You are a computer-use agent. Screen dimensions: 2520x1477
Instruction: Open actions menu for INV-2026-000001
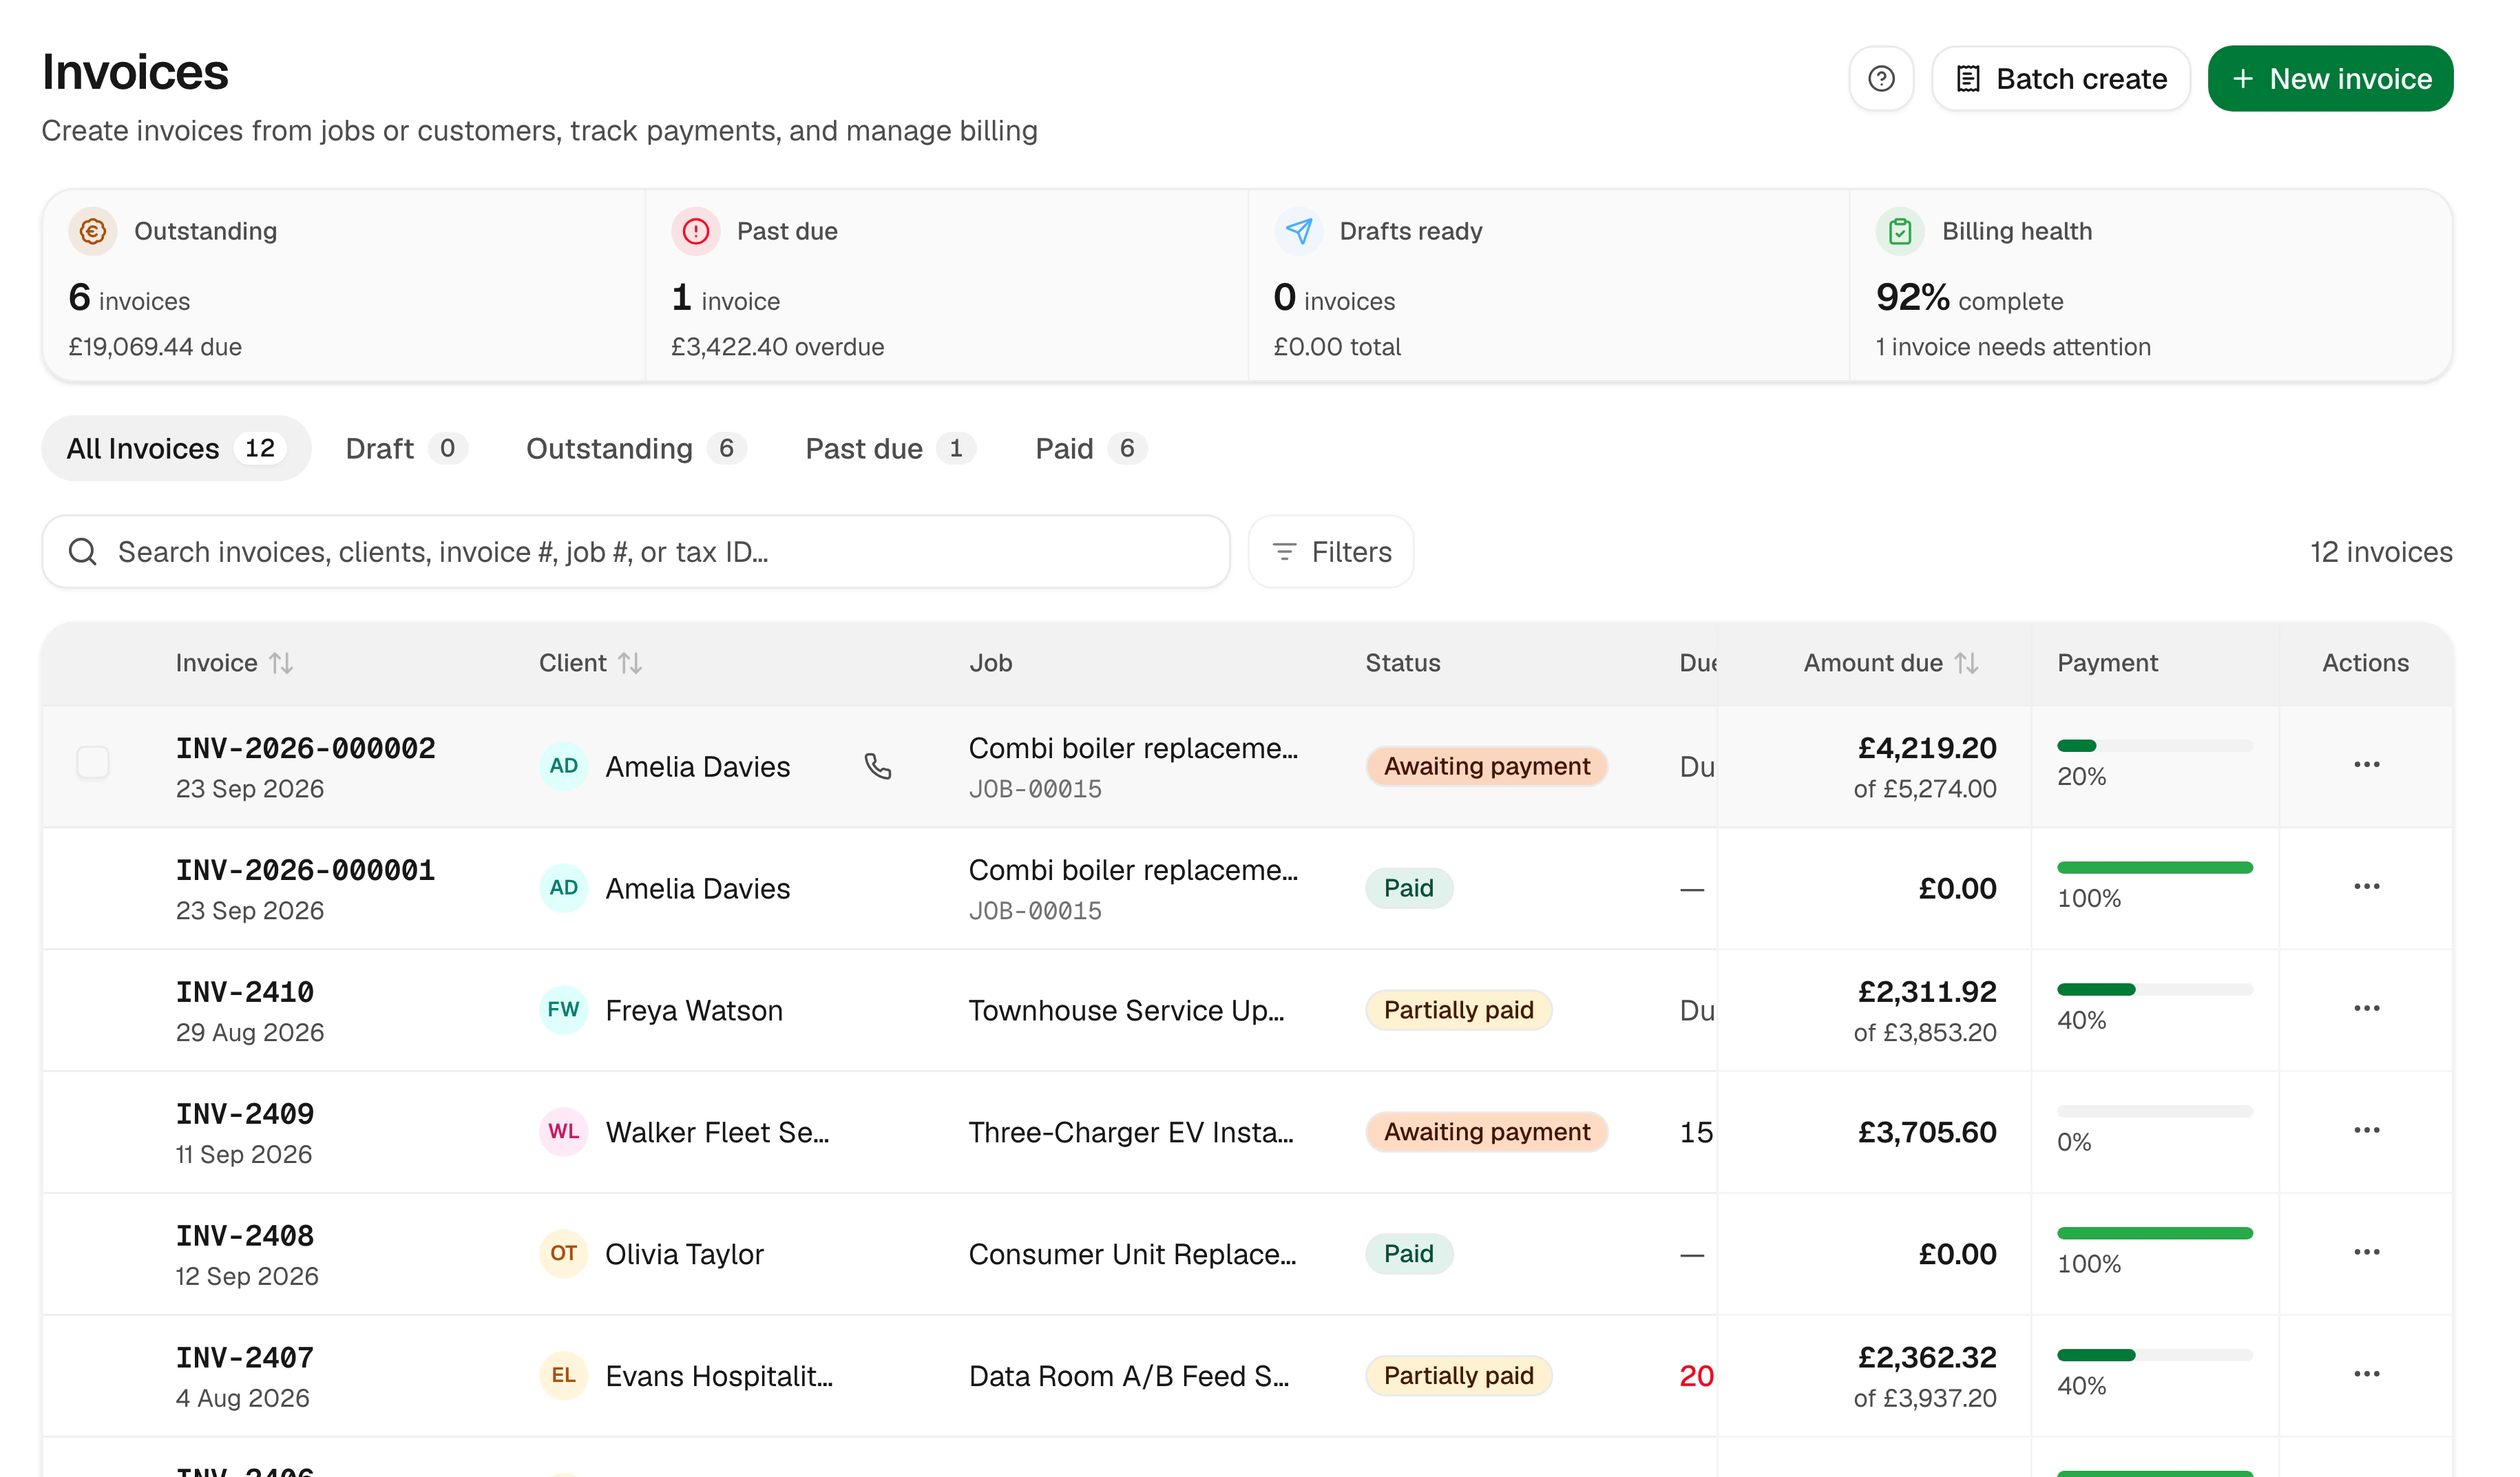click(2366, 887)
